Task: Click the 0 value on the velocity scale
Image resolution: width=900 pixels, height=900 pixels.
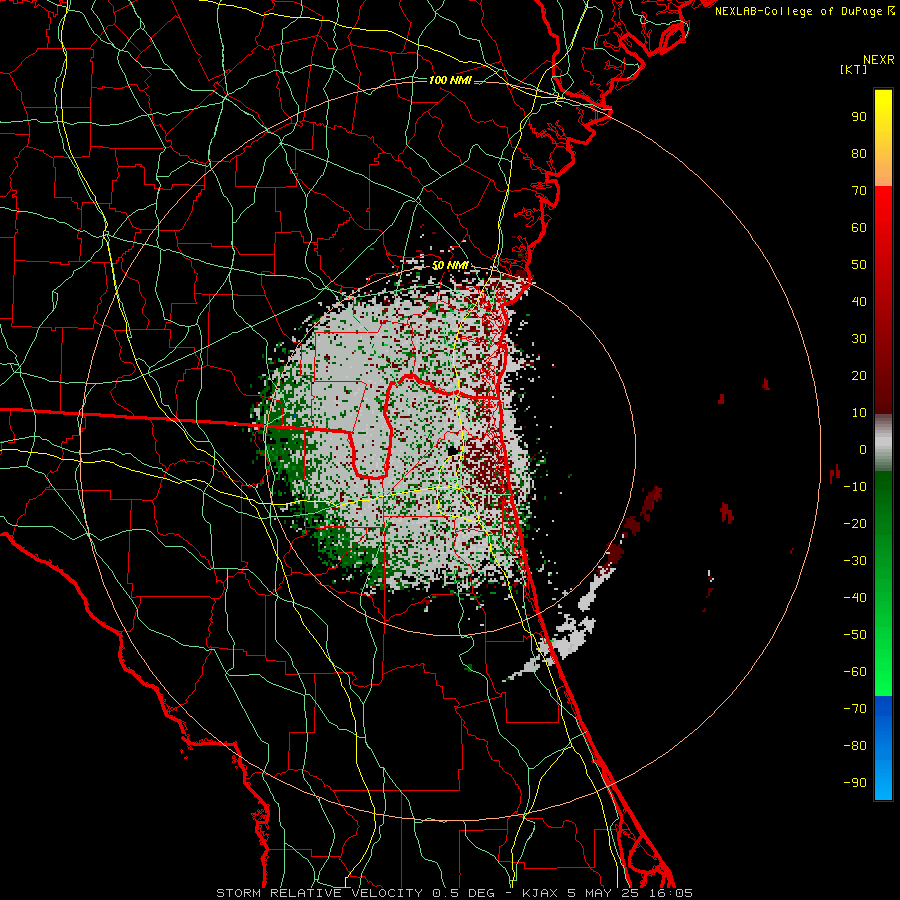Action: point(863,449)
